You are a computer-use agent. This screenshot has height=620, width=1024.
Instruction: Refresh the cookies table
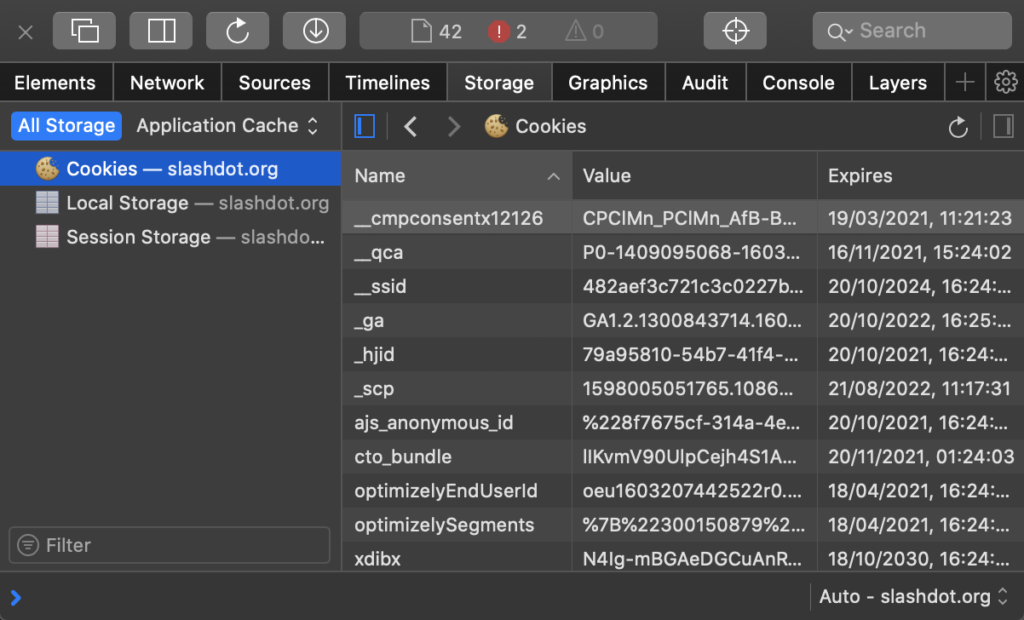coord(957,126)
